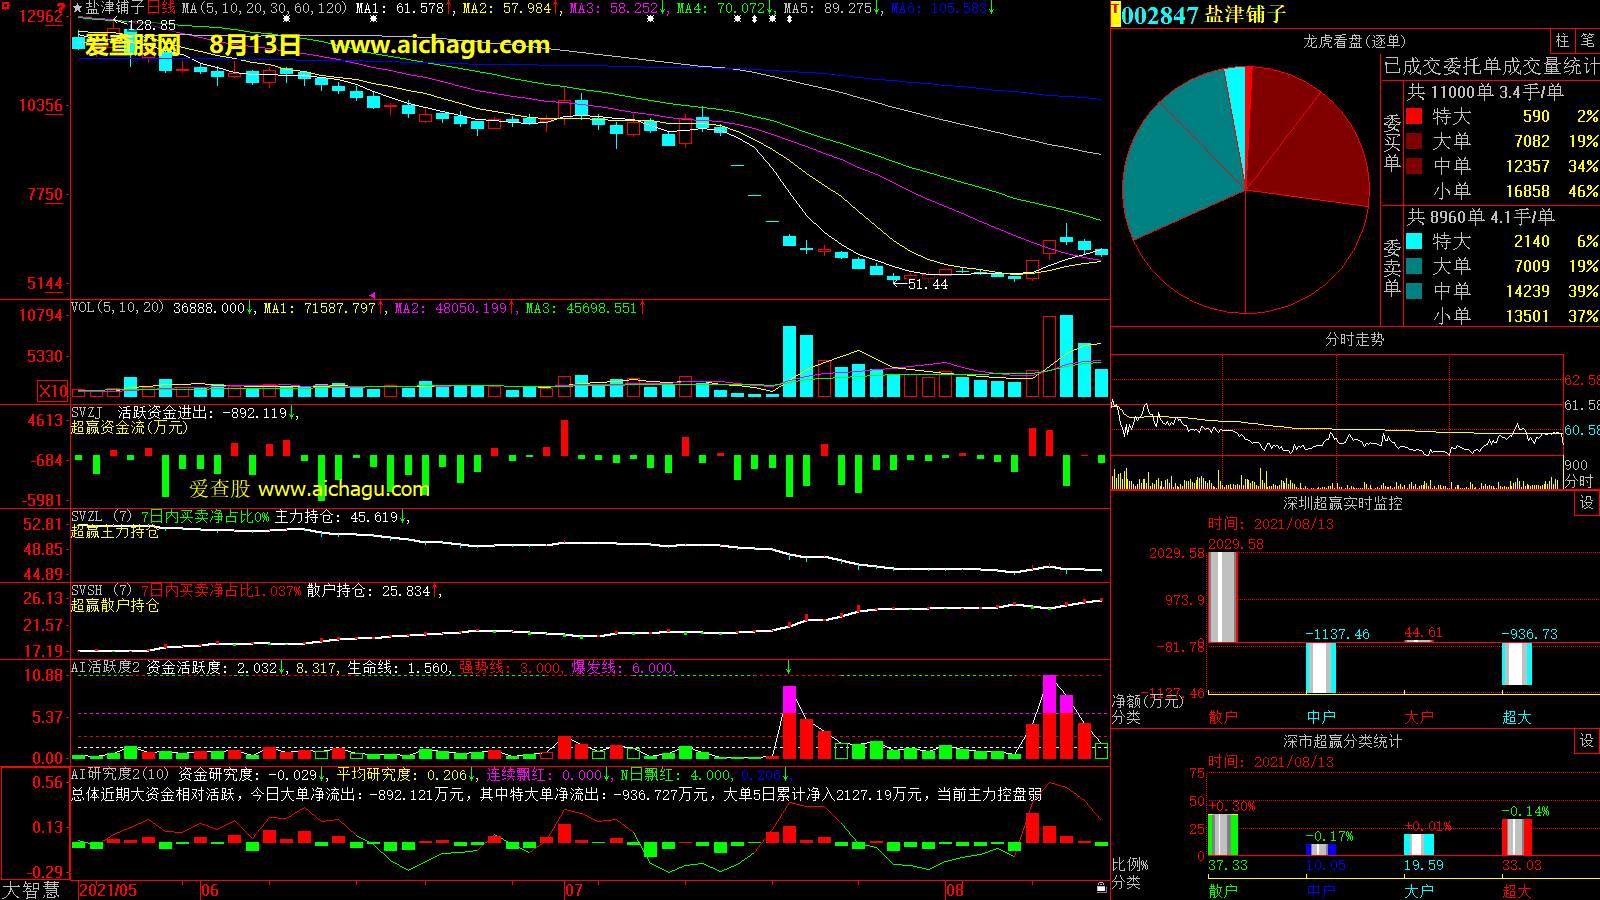Image resolution: width=1600 pixels, height=900 pixels.
Task: Open 设 settings for 深圳超赢实时监控 panel
Action: click(x=1586, y=503)
